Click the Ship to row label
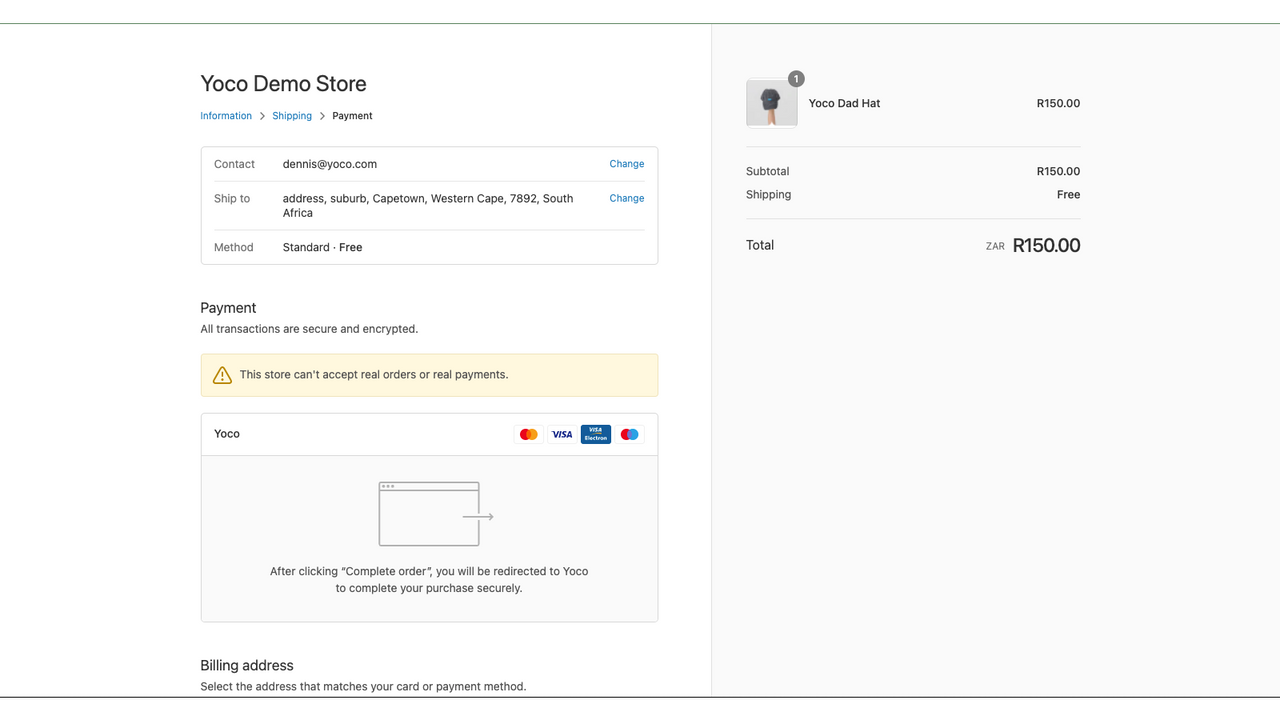 232,198
